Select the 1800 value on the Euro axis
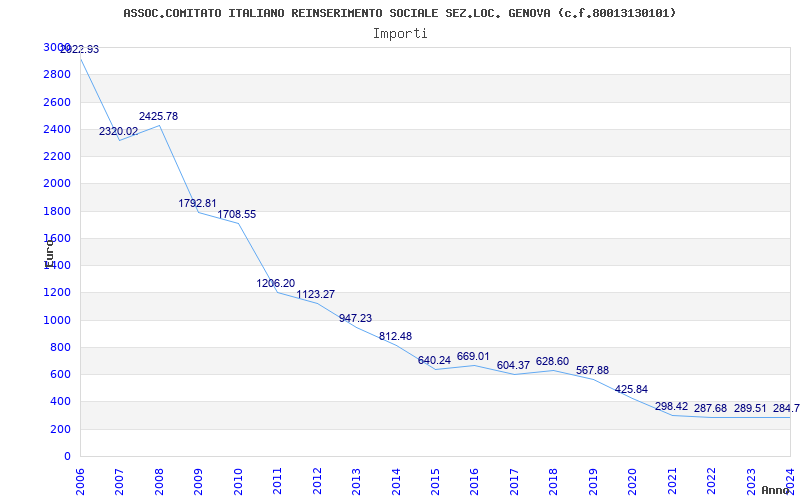 click(57, 211)
